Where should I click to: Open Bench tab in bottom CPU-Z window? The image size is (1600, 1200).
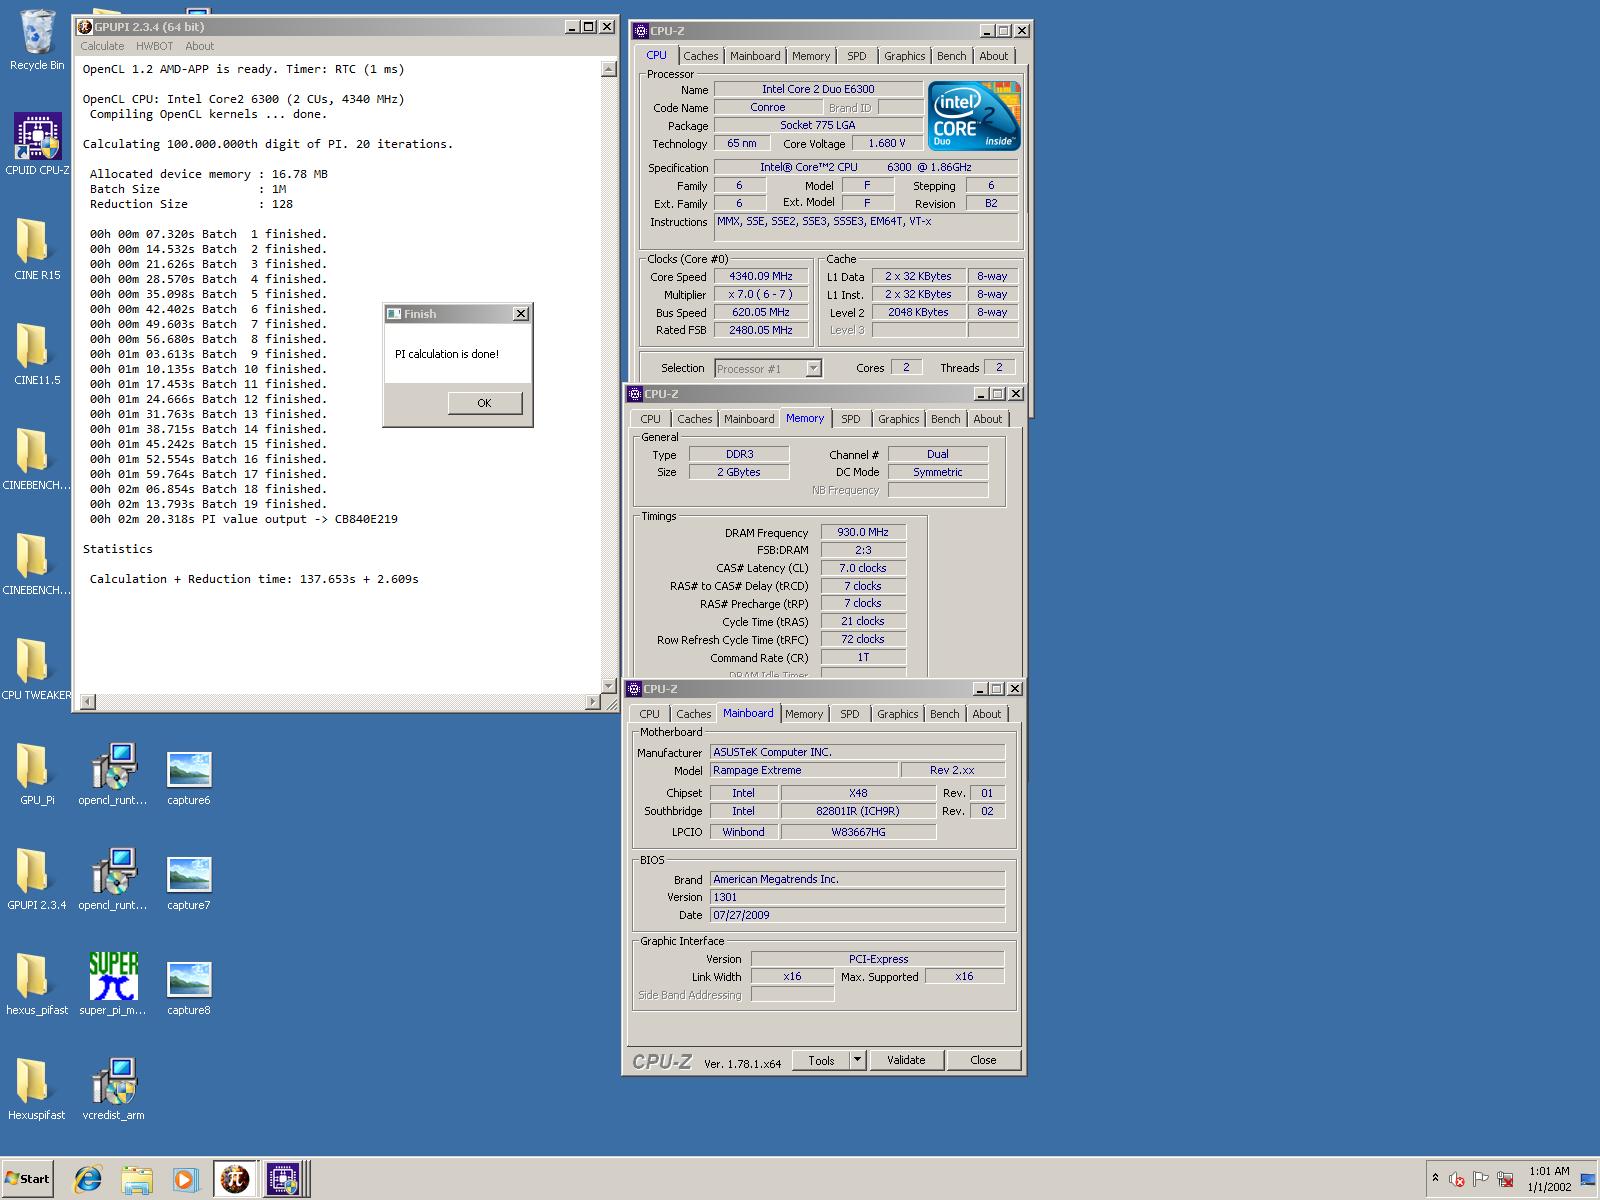945,714
